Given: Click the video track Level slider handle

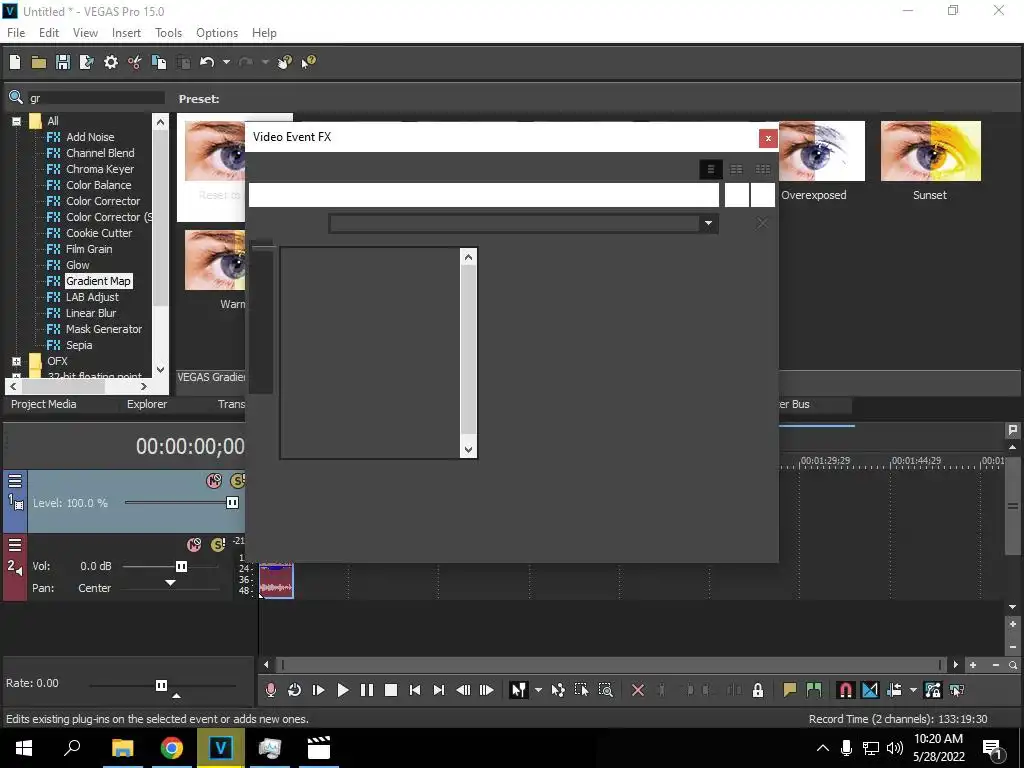Looking at the screenshot, I should (232, 503).
